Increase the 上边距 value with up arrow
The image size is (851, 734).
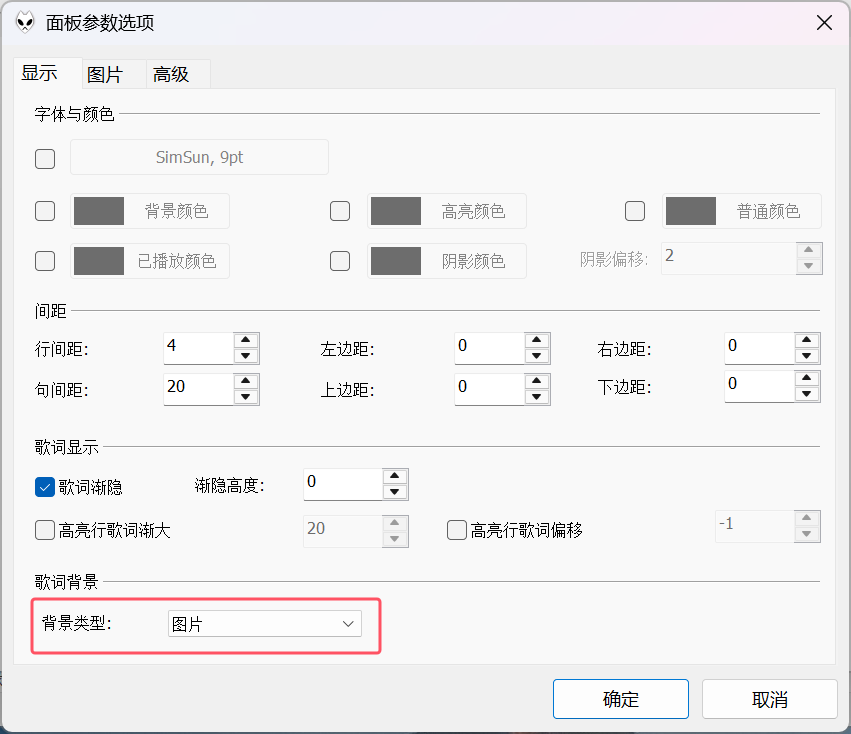coord(537,381)
